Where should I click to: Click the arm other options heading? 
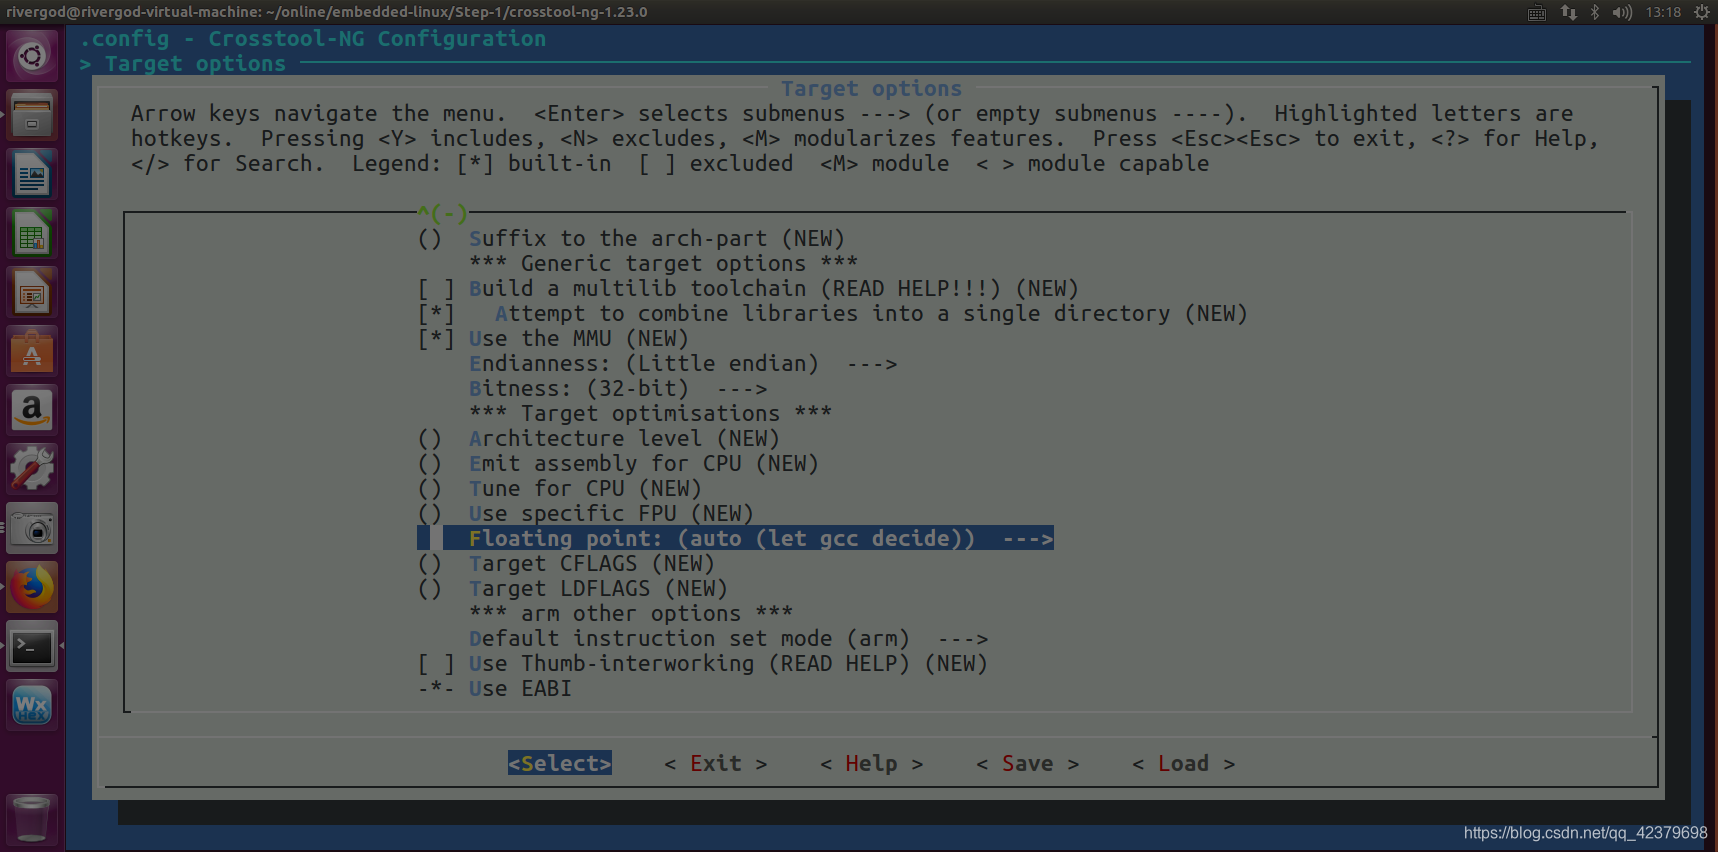coord(631,614)
